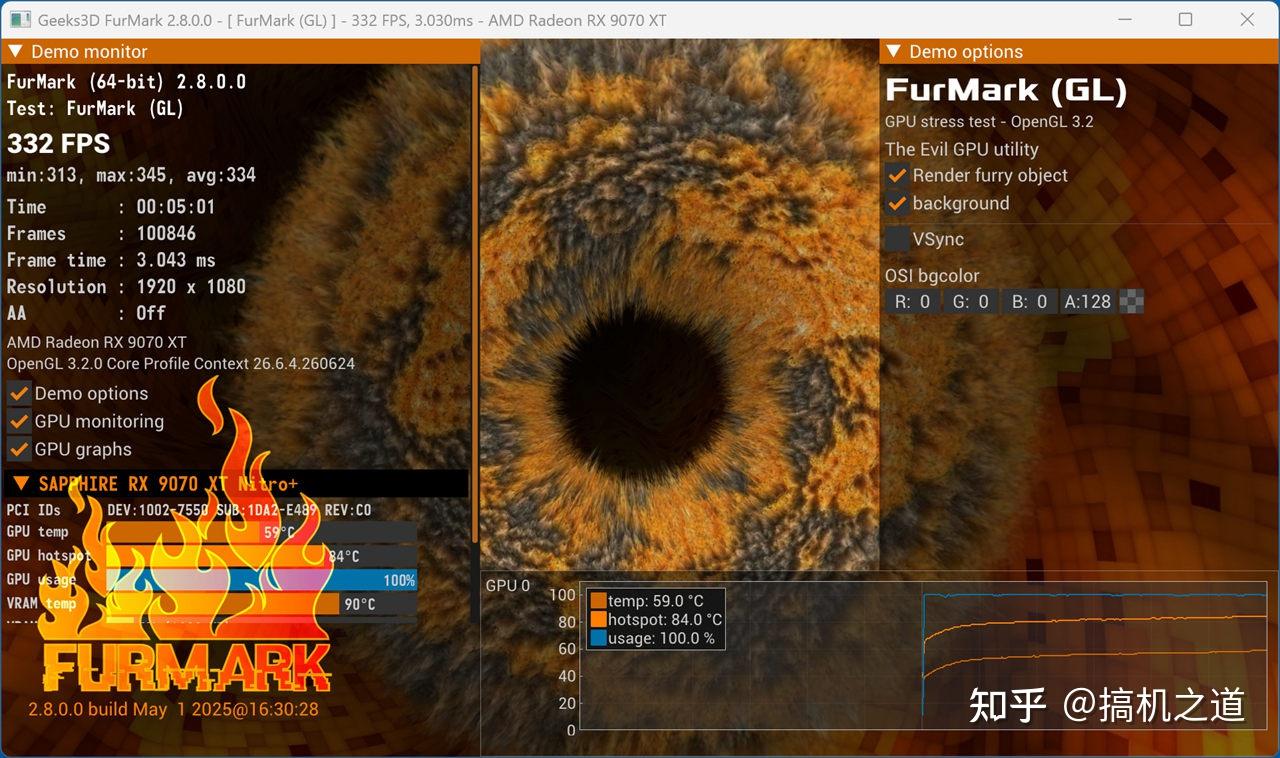The image size is (1280, 758).
Task: Click the AA Off value
Action: (x=151, y=313)
